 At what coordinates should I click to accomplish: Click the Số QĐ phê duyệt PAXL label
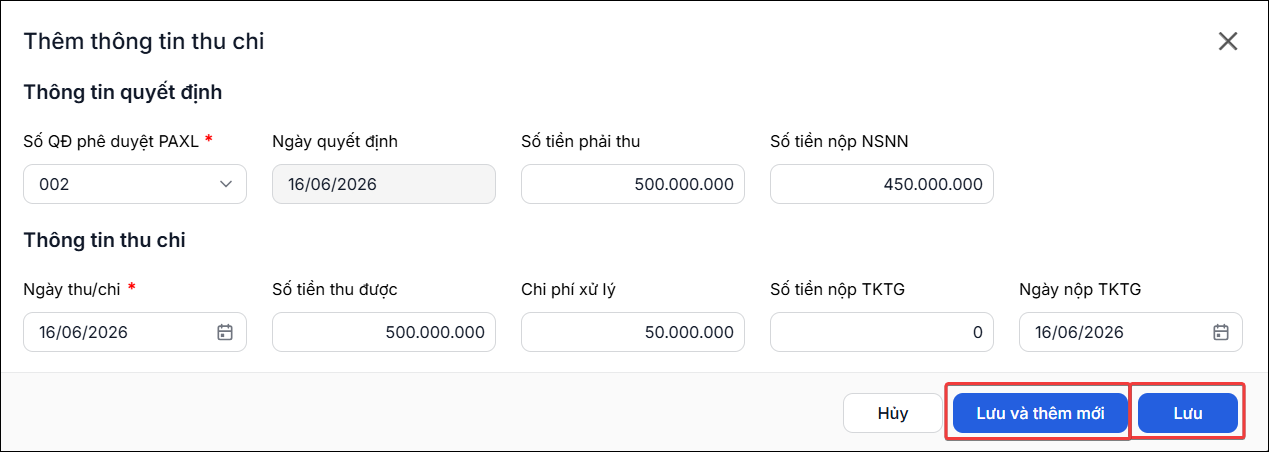[111, 141]
